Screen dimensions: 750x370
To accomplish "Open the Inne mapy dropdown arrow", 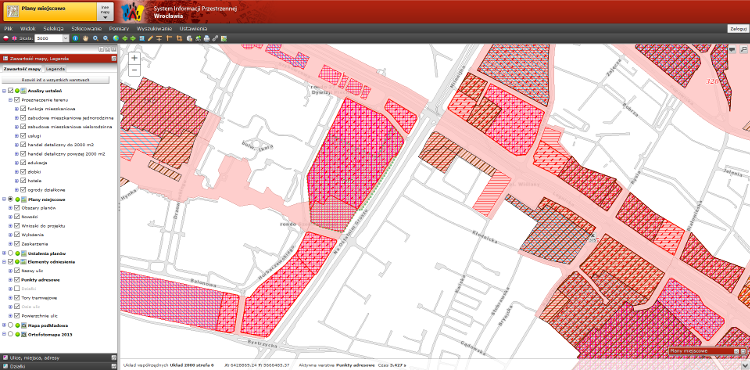I will click(x=105, y=12).
